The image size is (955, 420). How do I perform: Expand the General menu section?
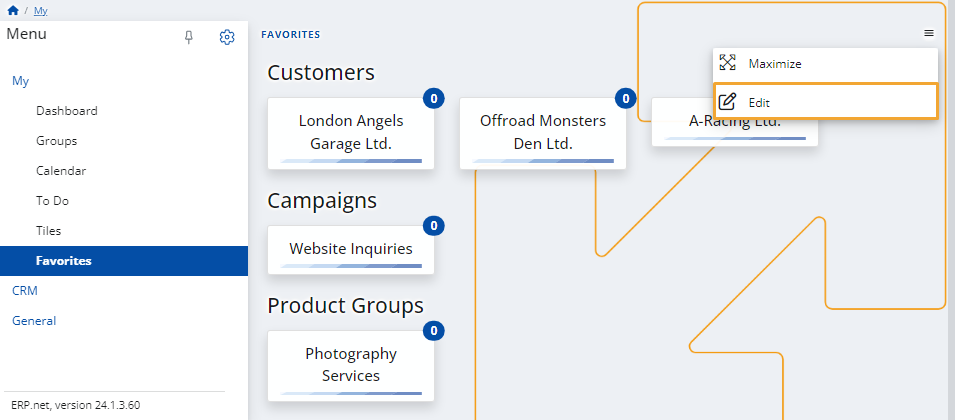[x=34, y=321]
